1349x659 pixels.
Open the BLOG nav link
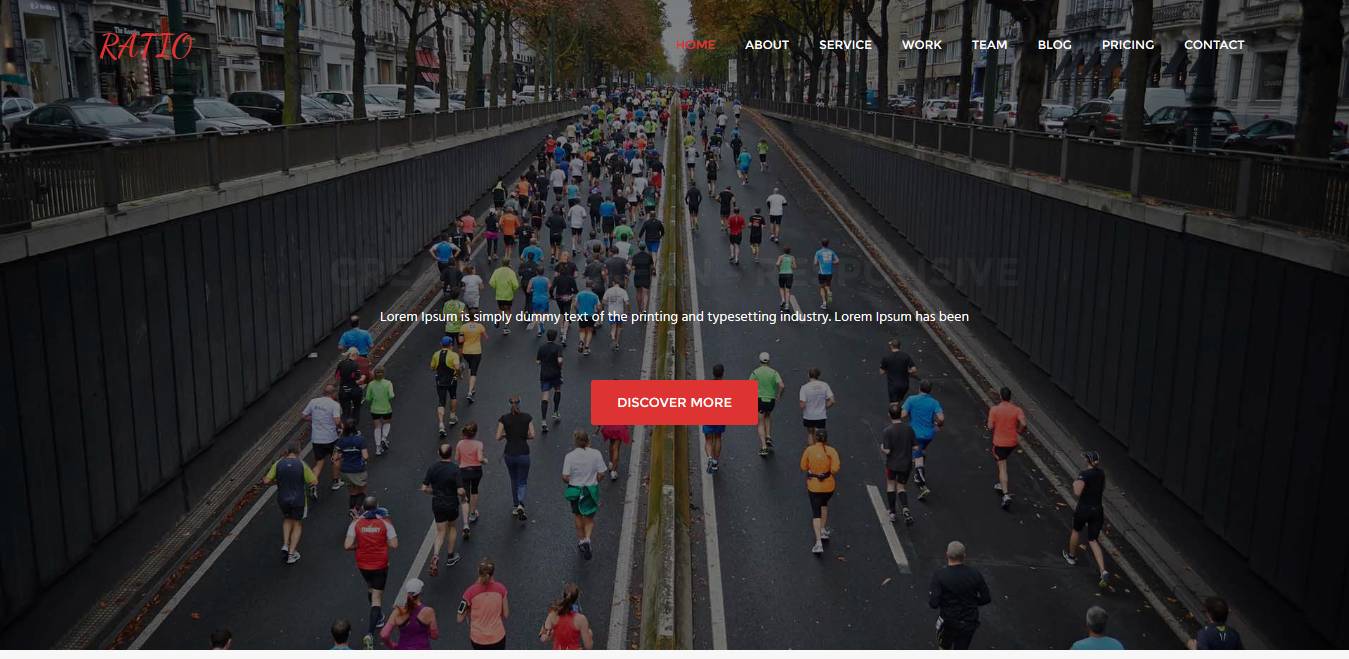(x=1054, y=45)
